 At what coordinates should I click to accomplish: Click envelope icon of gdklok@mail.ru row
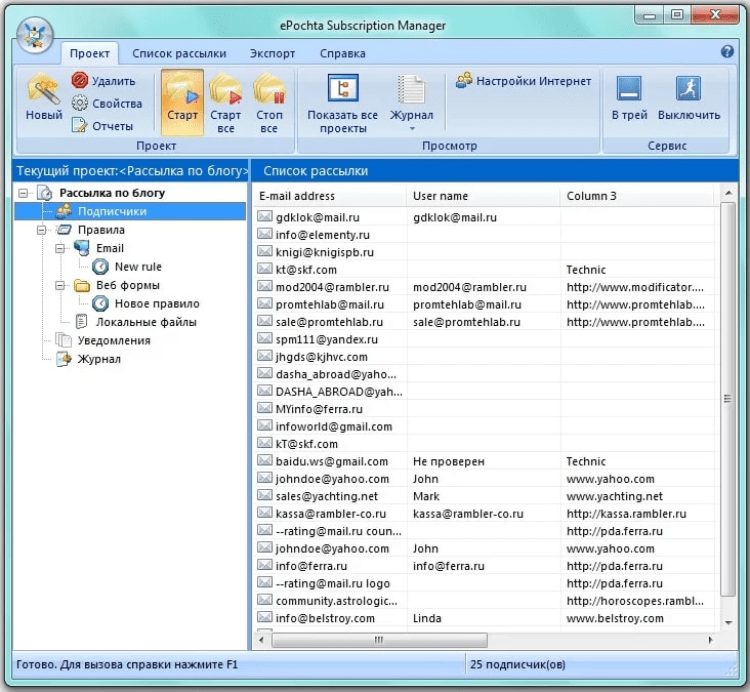pyautogui.click(x=265, y=216)
